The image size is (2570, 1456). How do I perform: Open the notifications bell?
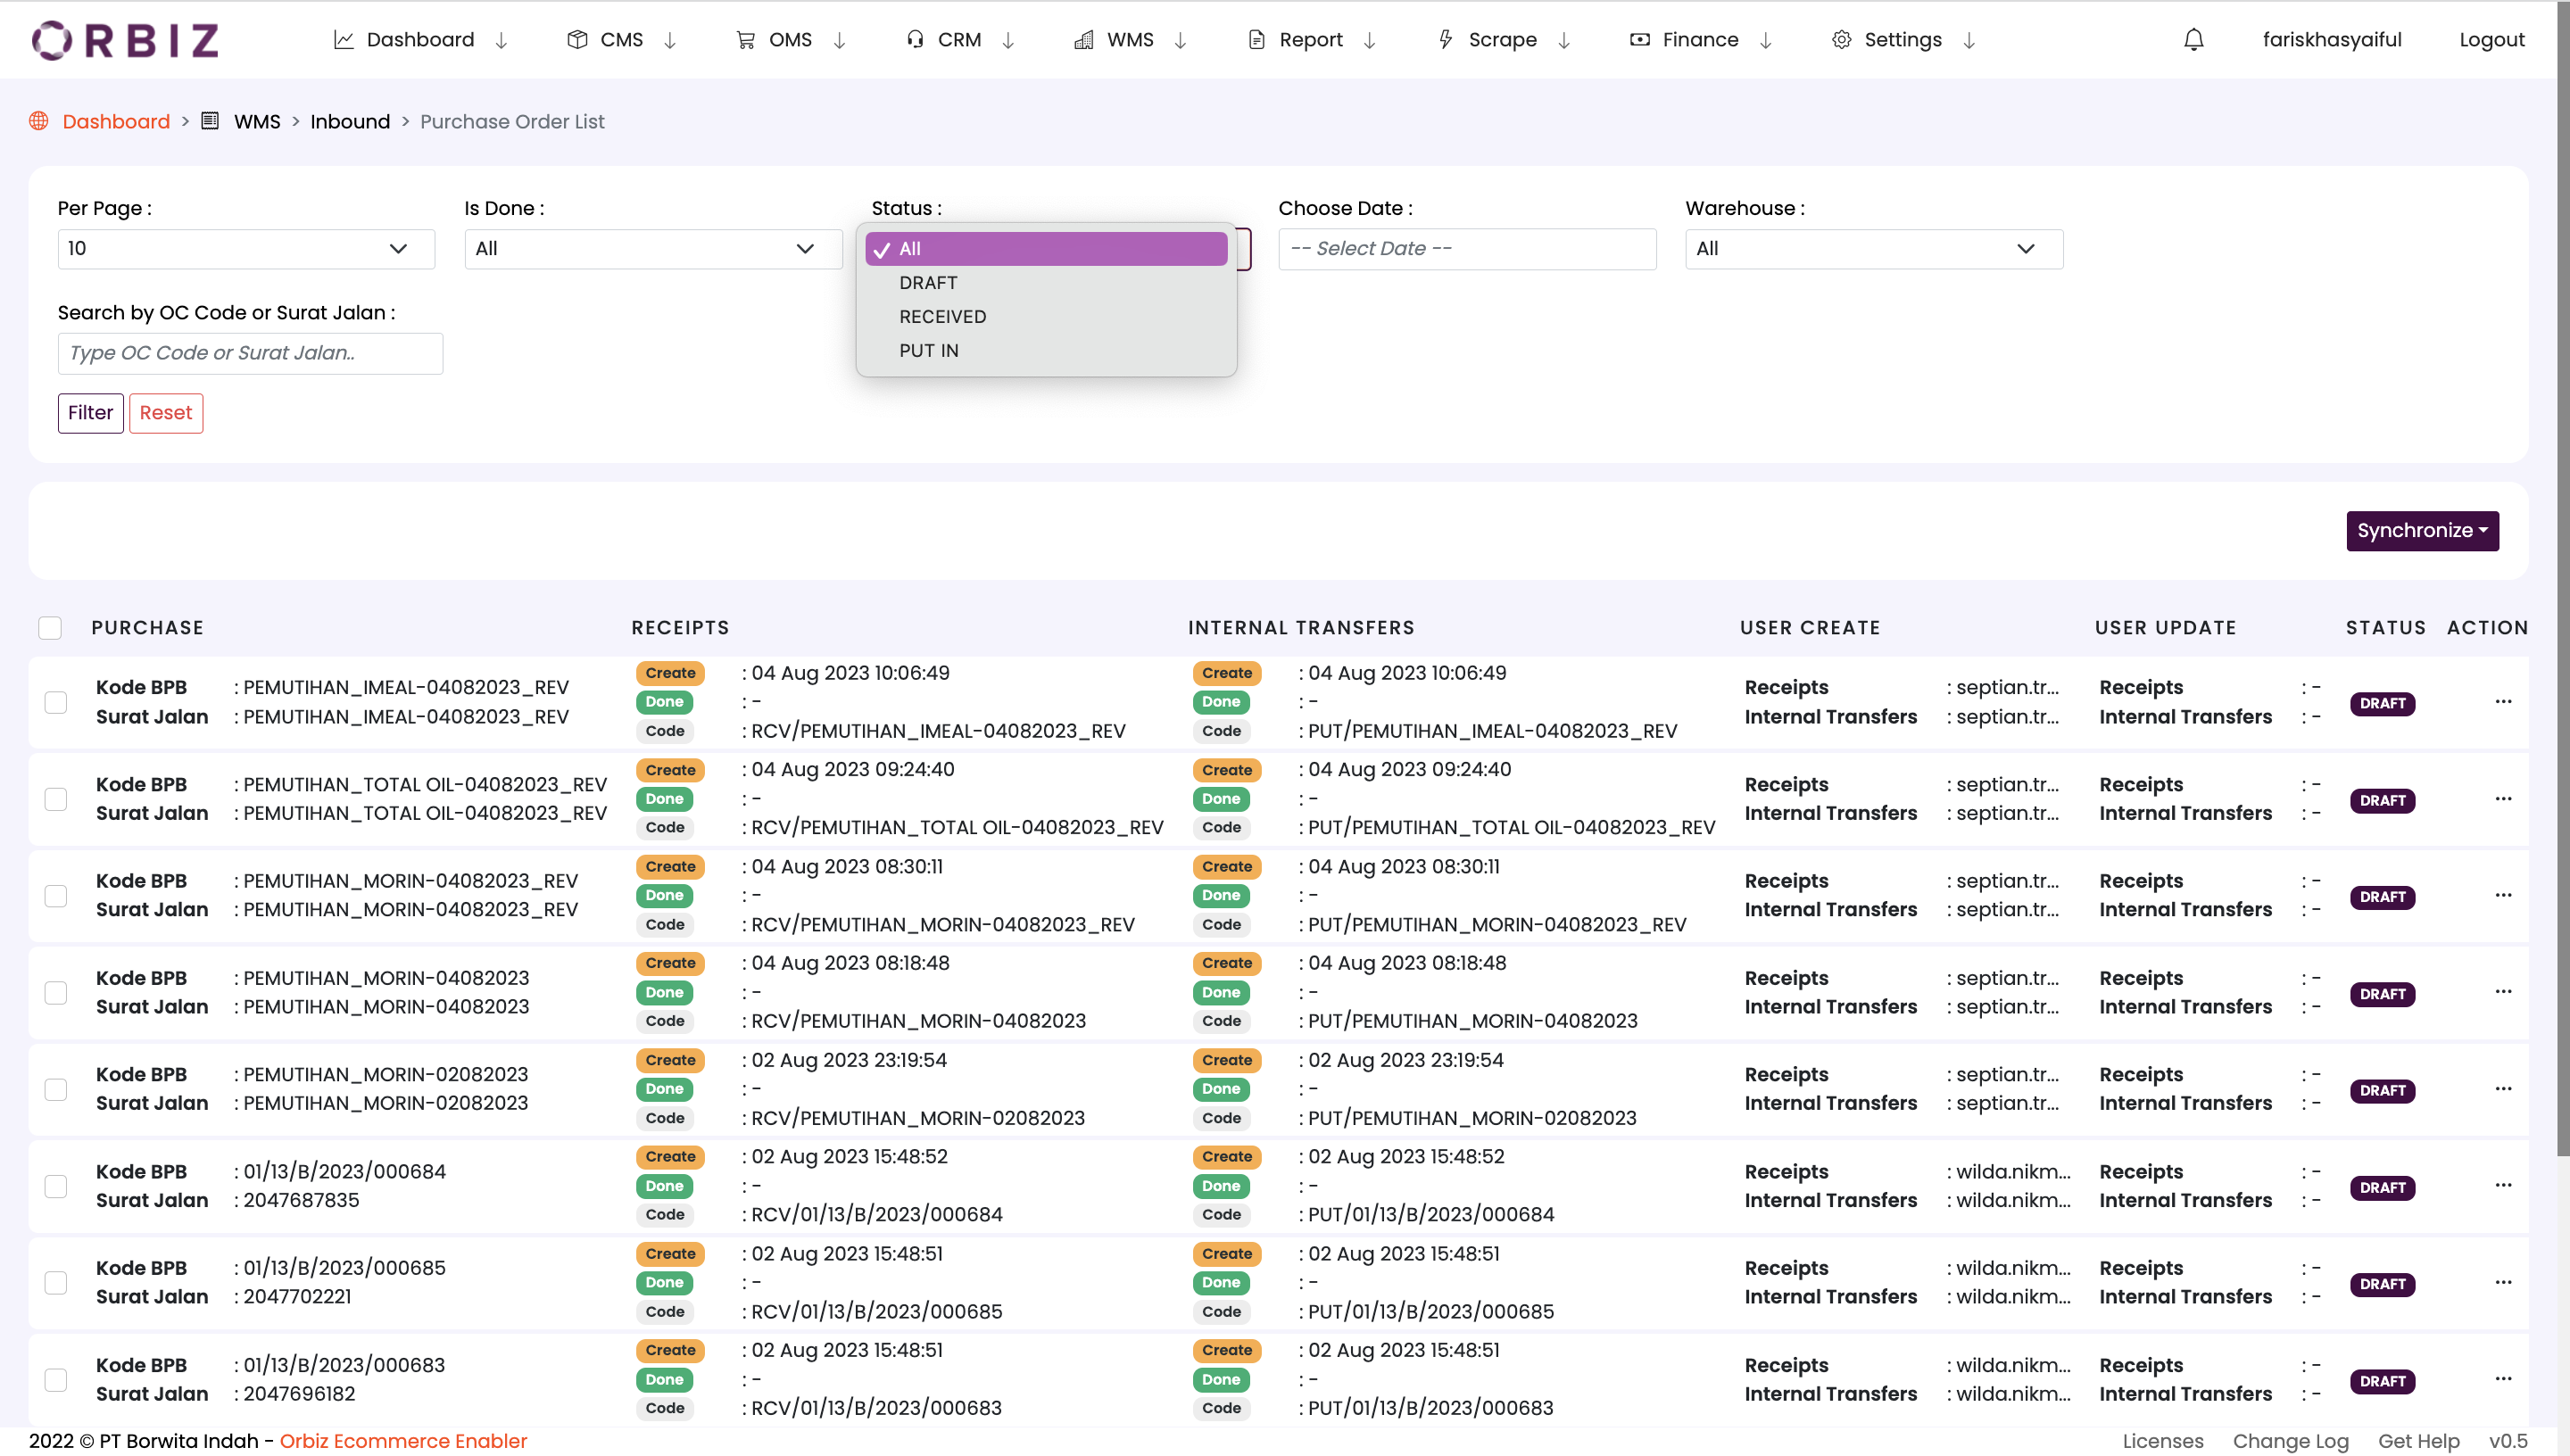point(2193,40)
